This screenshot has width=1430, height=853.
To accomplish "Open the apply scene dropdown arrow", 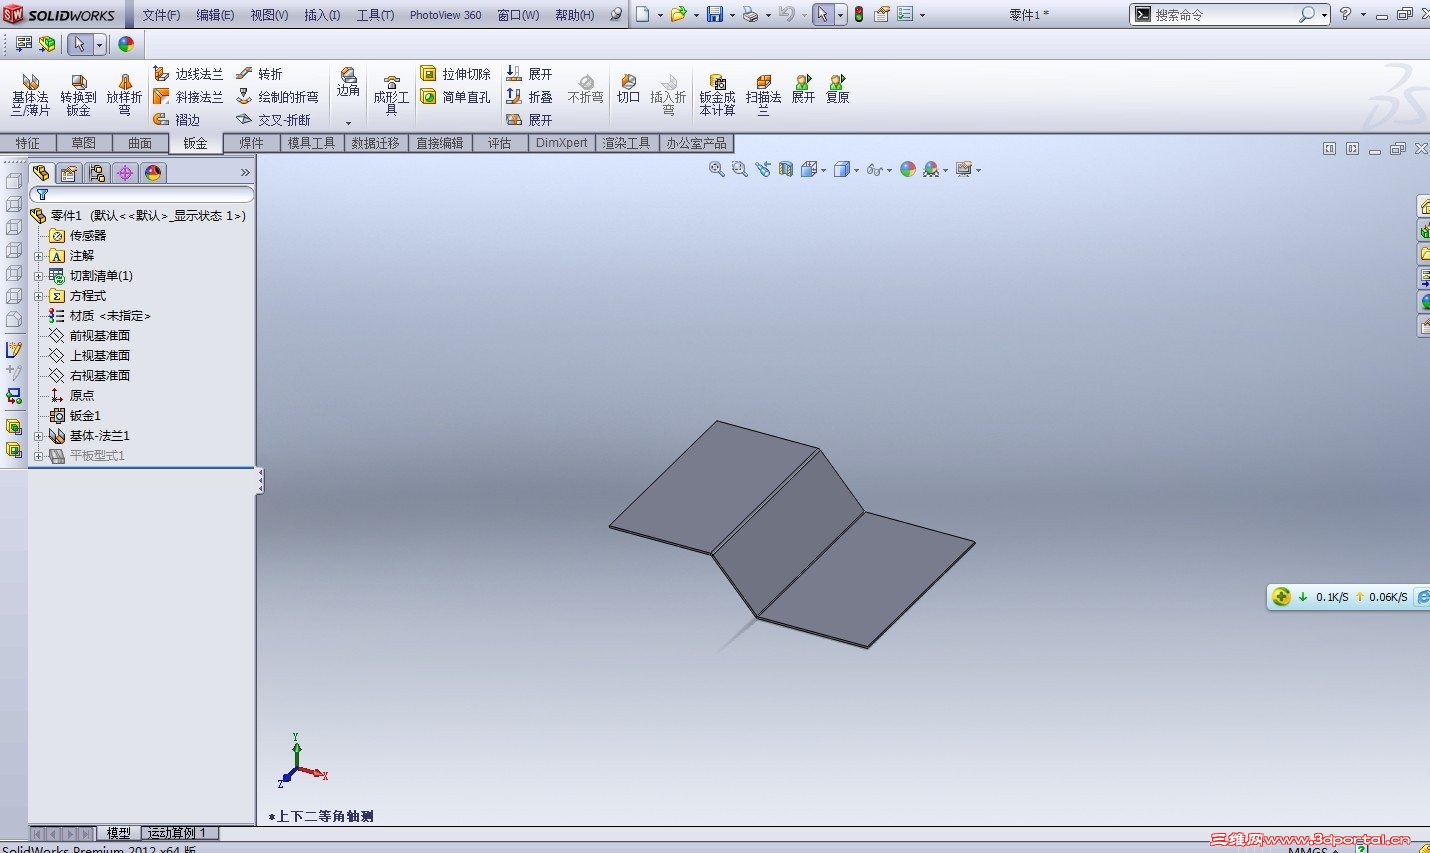I will pos(945,171).
